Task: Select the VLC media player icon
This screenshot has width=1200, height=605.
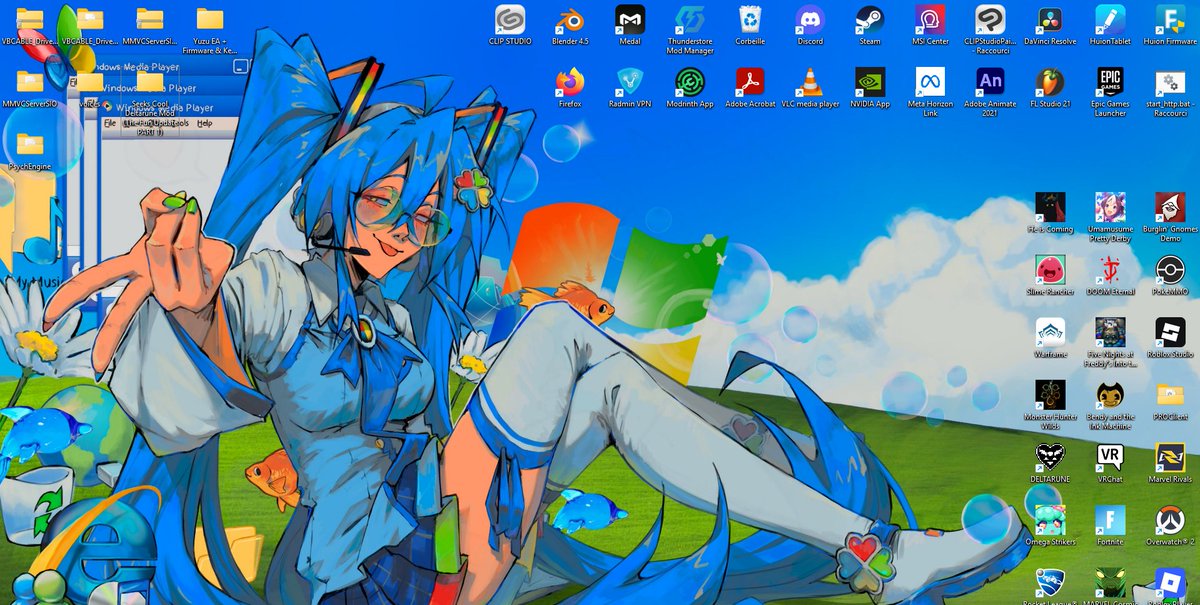Action: point(810,81)
